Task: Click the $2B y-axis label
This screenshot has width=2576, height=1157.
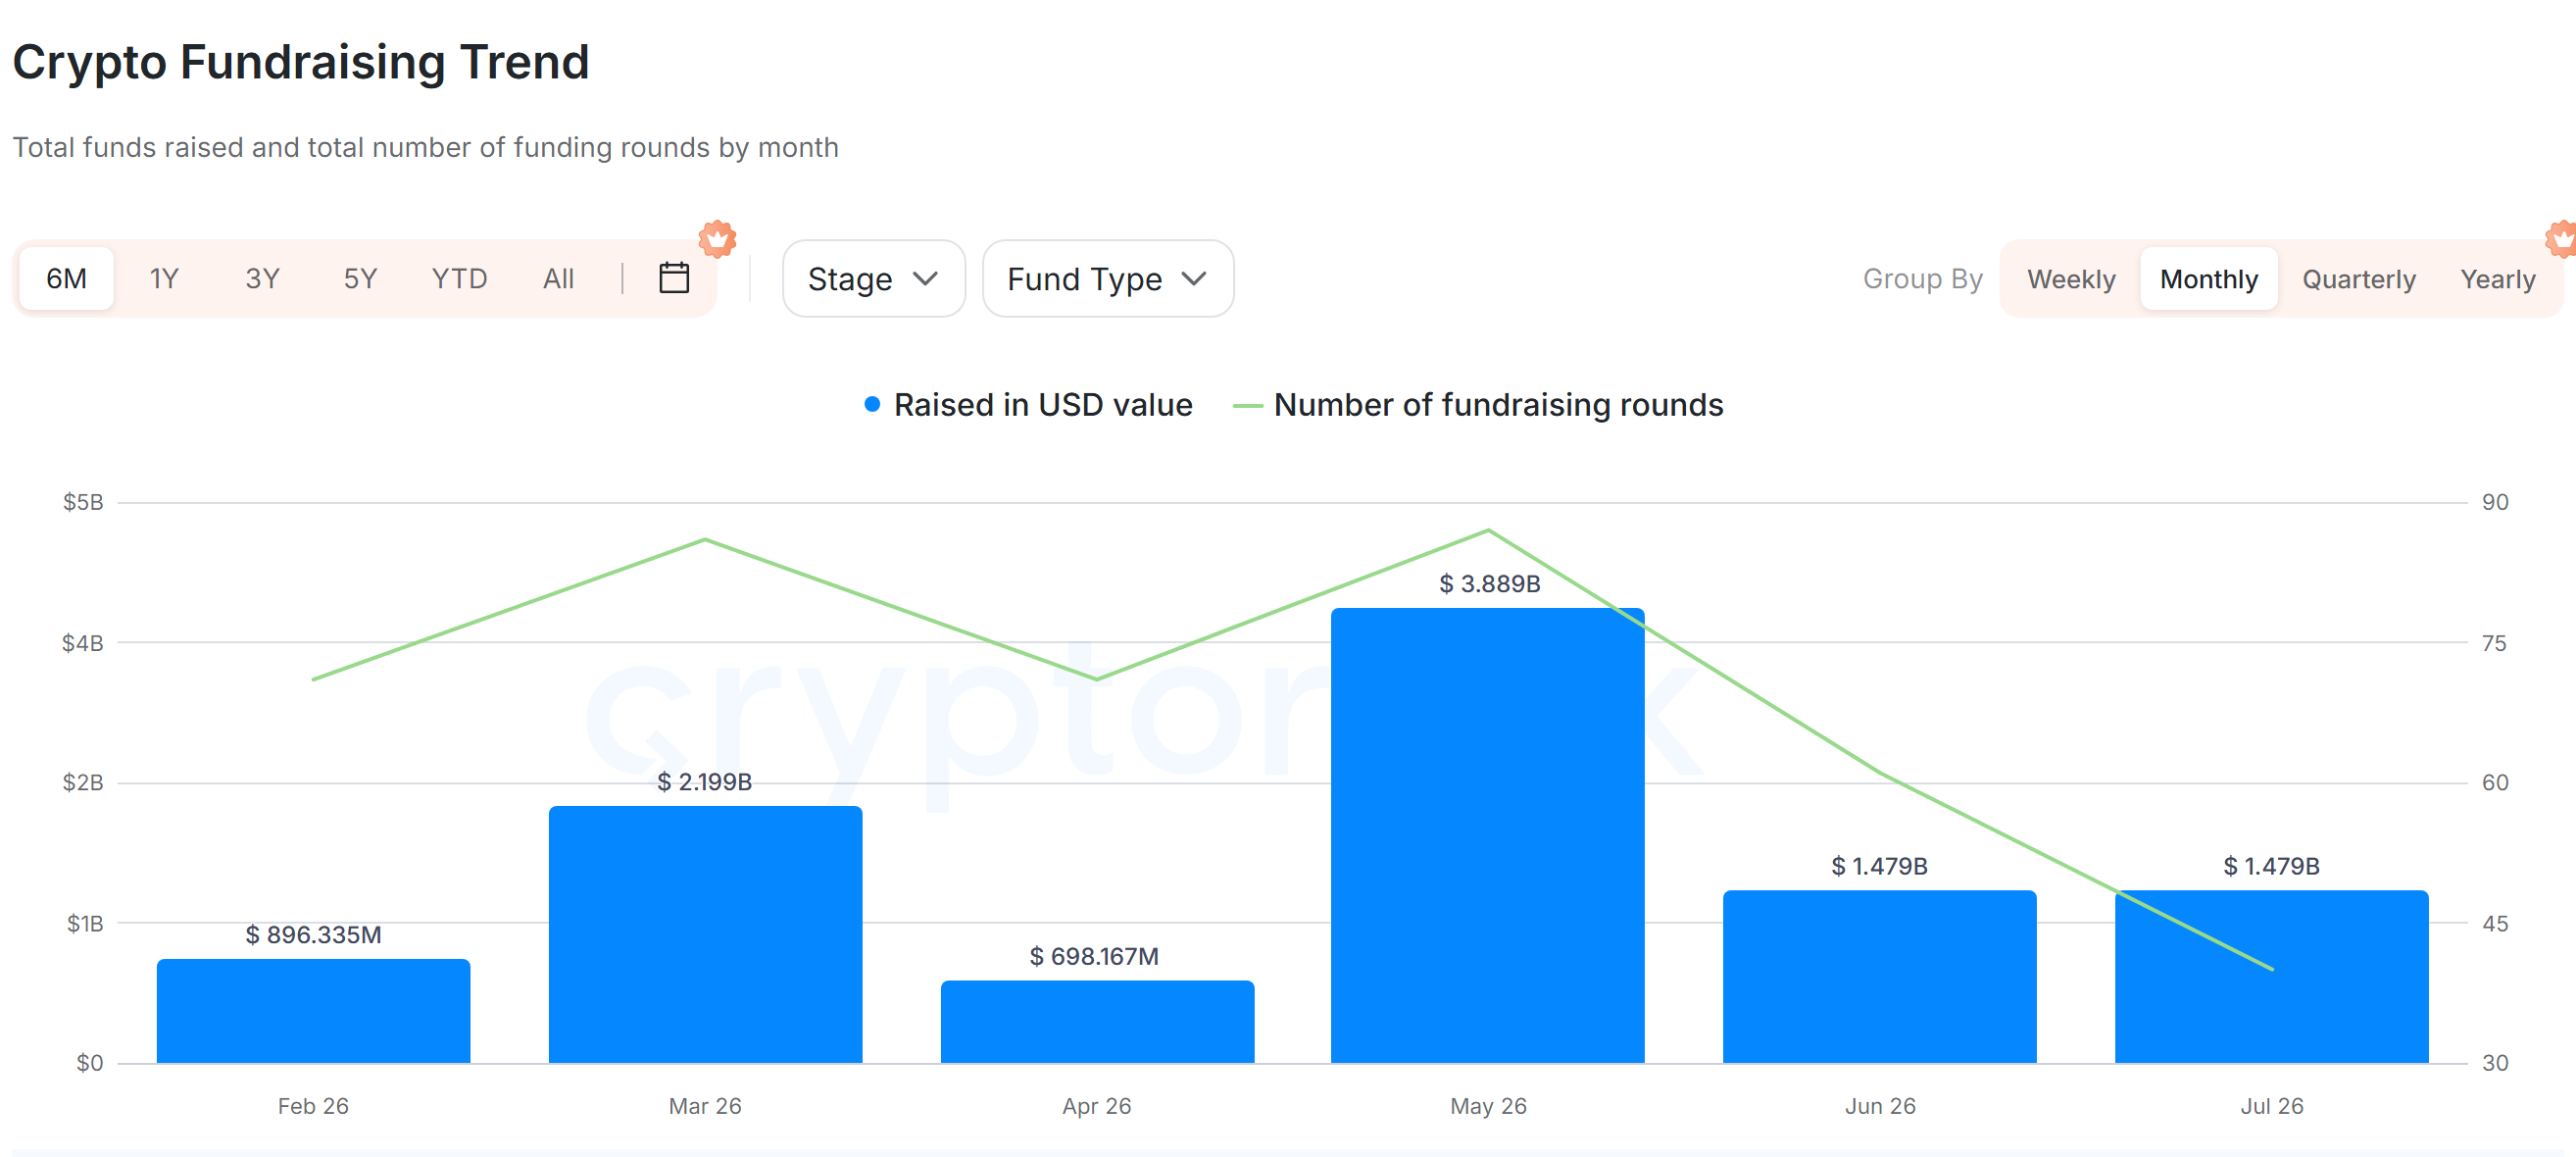Action: 83,782
